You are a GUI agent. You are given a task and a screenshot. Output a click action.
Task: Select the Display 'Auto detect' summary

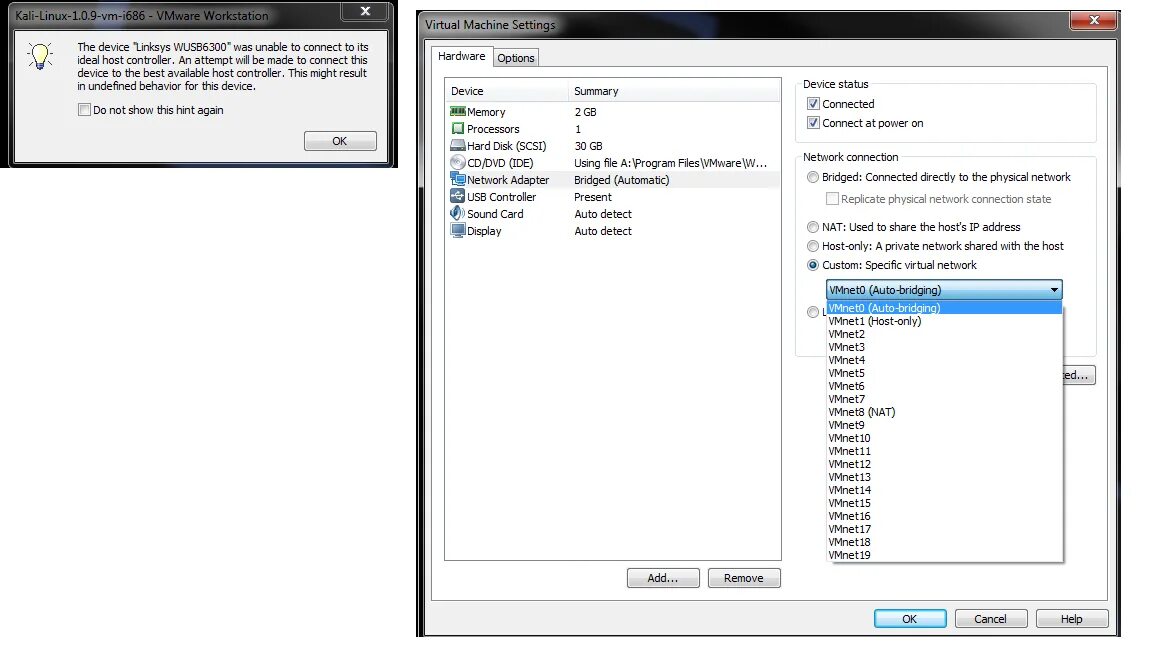click(x=603, y=231)
